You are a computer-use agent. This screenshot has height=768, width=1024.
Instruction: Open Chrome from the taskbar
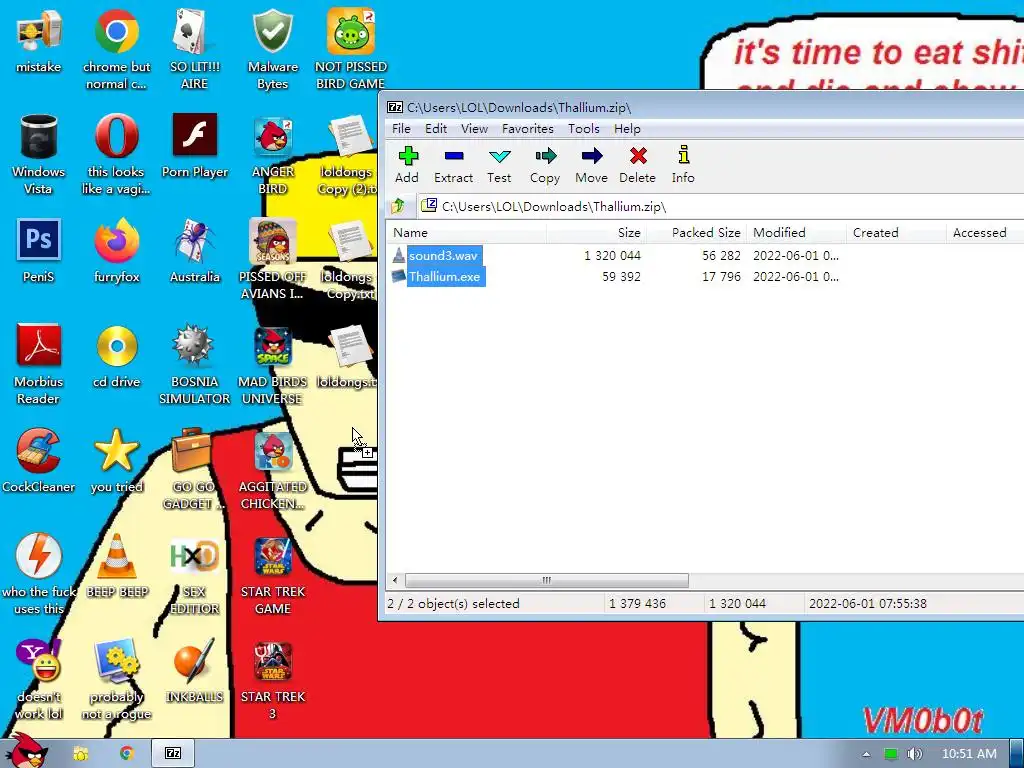pyautogui.click(x=126, y=754)
